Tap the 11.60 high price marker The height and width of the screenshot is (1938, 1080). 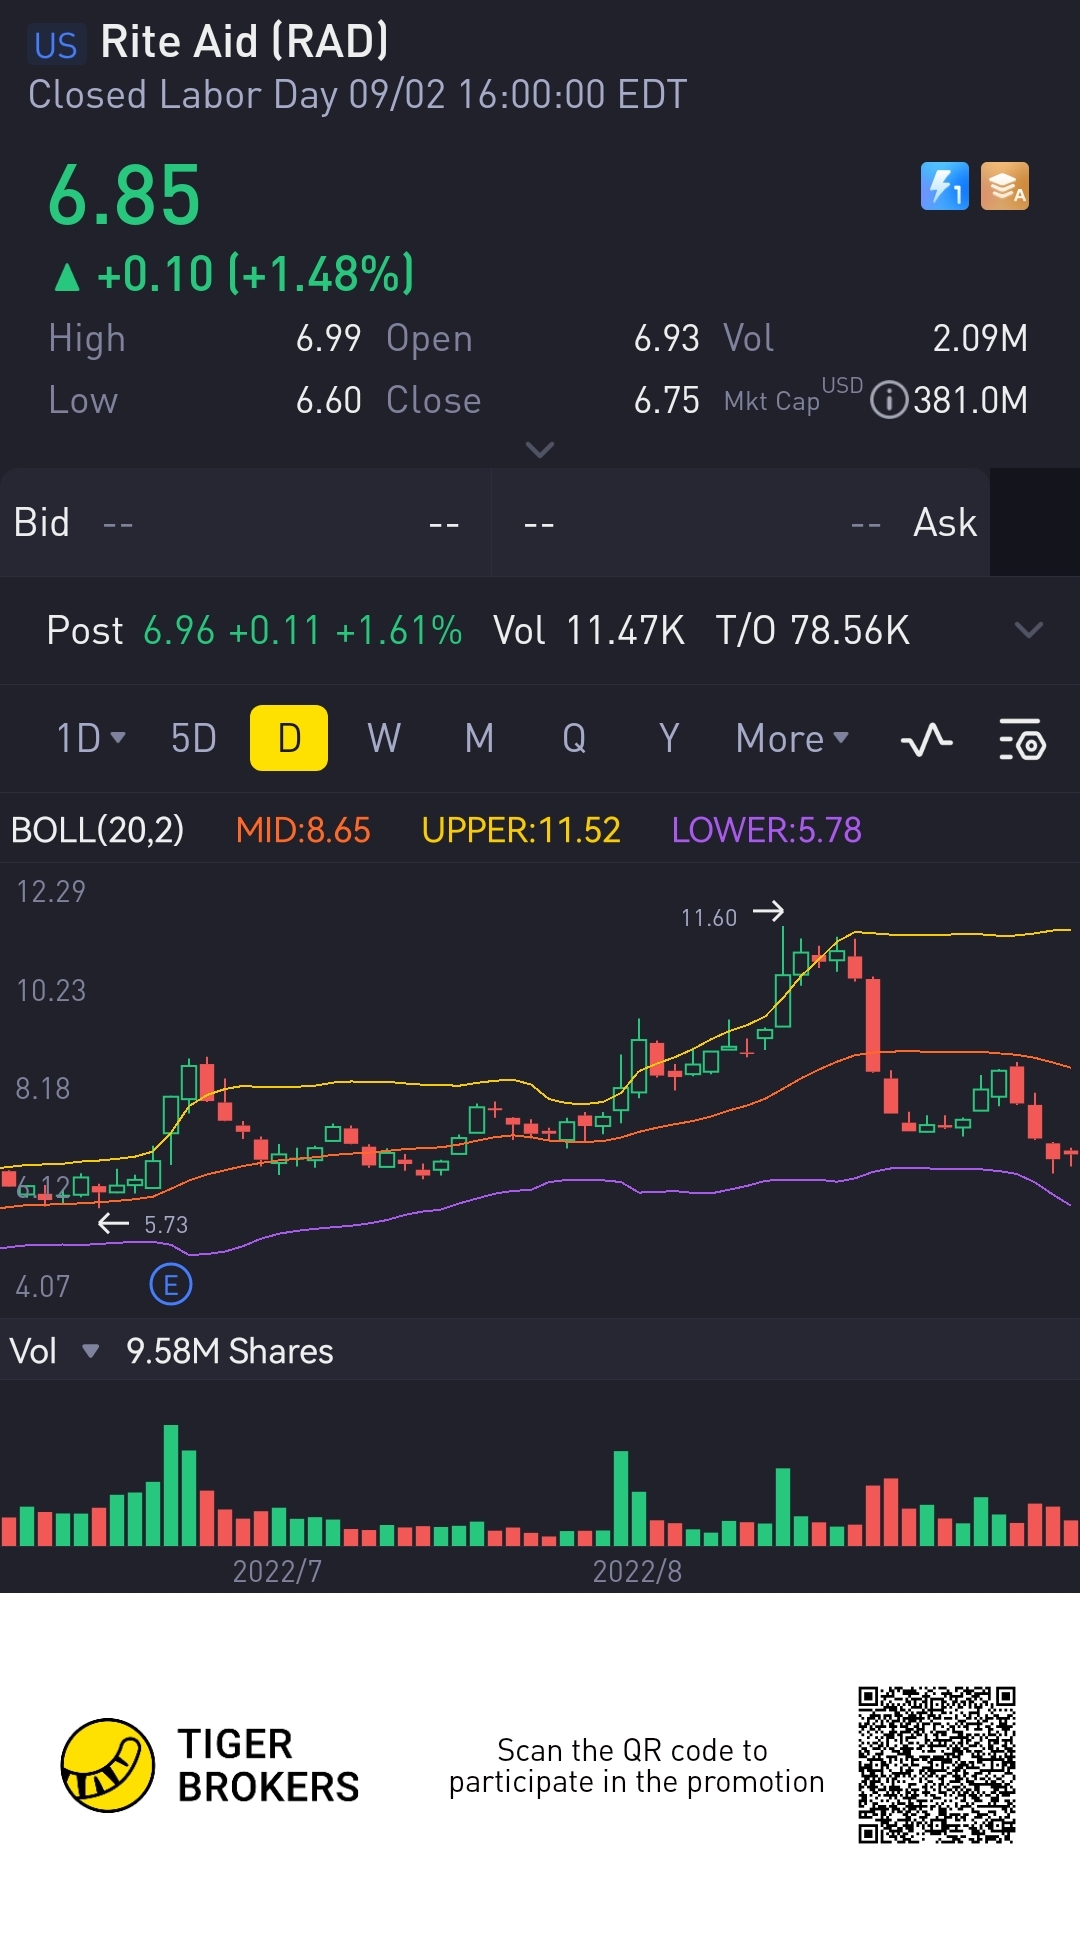point(709,917)
